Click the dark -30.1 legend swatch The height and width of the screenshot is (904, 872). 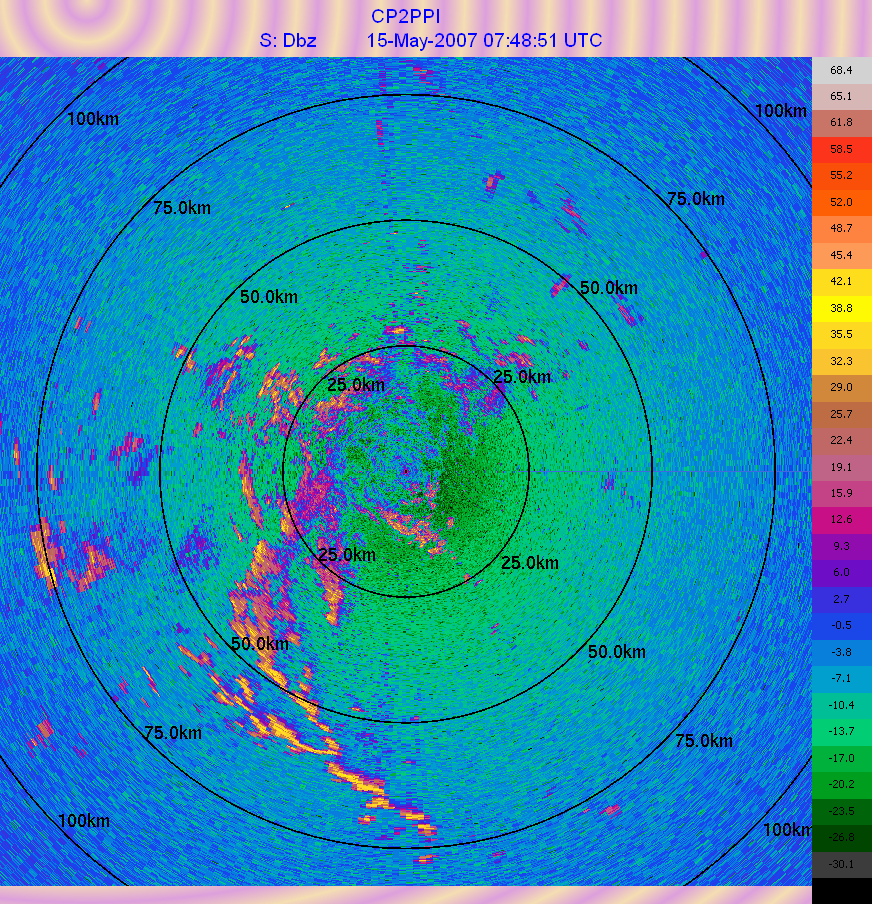click(841, 865)
